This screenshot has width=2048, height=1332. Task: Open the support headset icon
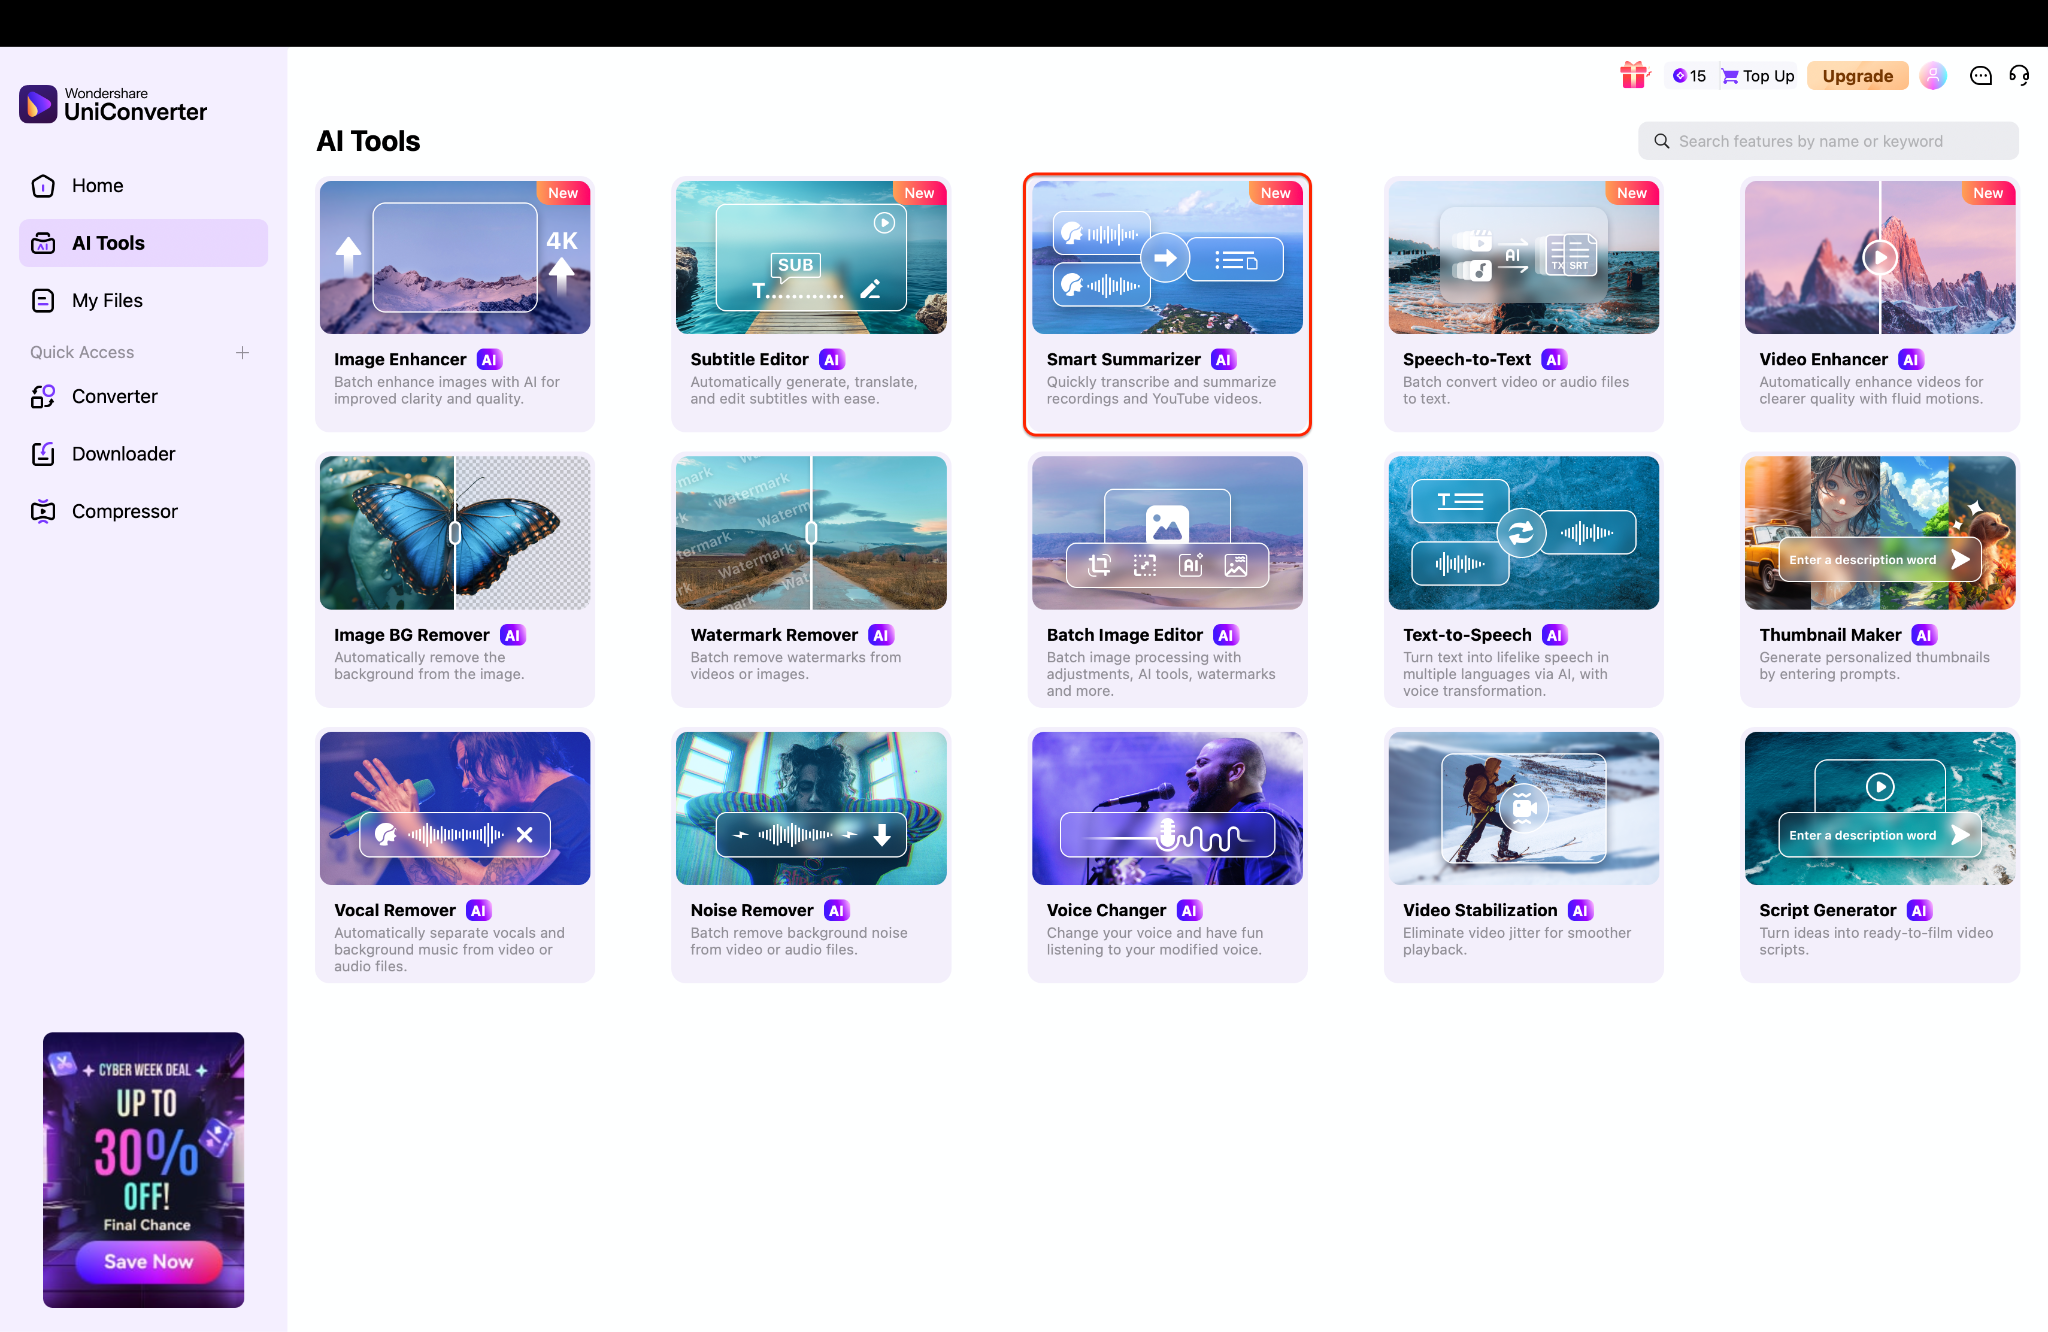click(x=2019, y=75)
